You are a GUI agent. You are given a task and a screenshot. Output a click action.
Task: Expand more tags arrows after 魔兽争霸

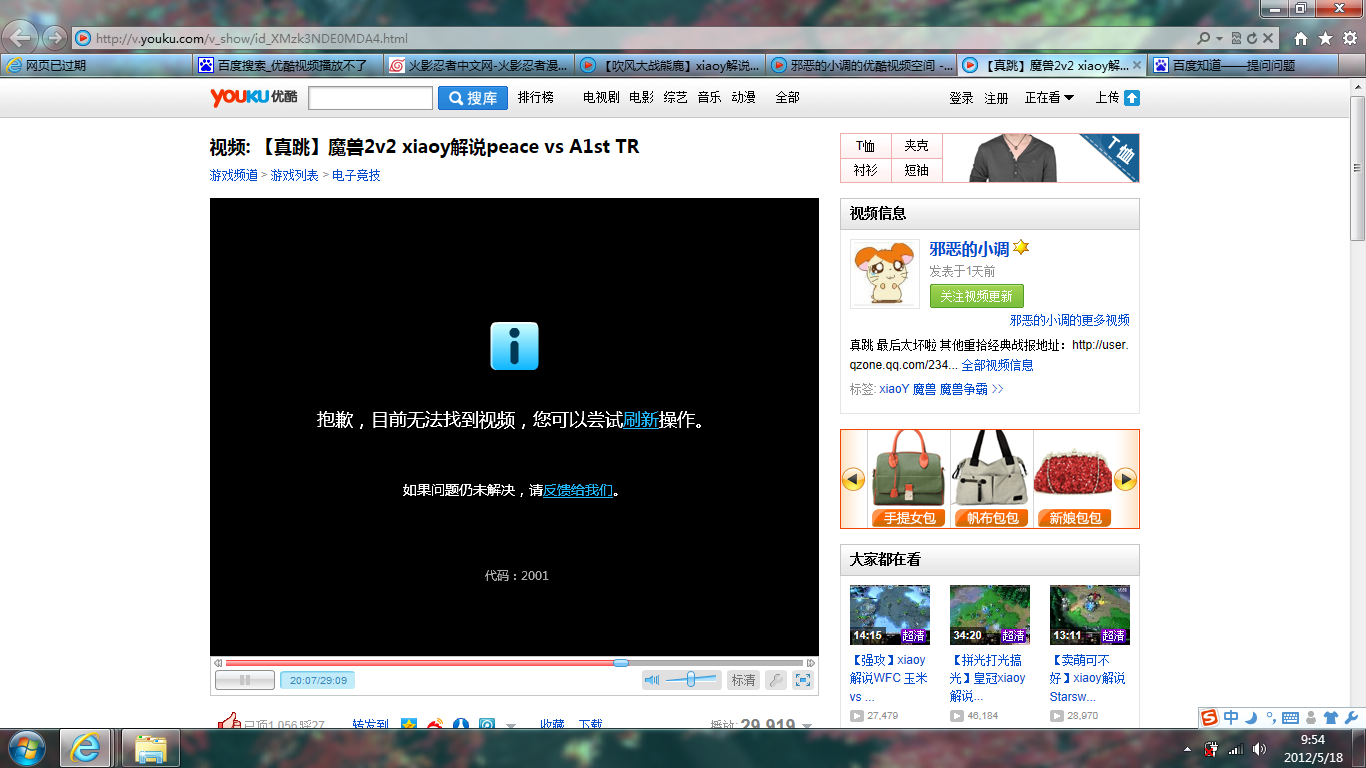997,389
